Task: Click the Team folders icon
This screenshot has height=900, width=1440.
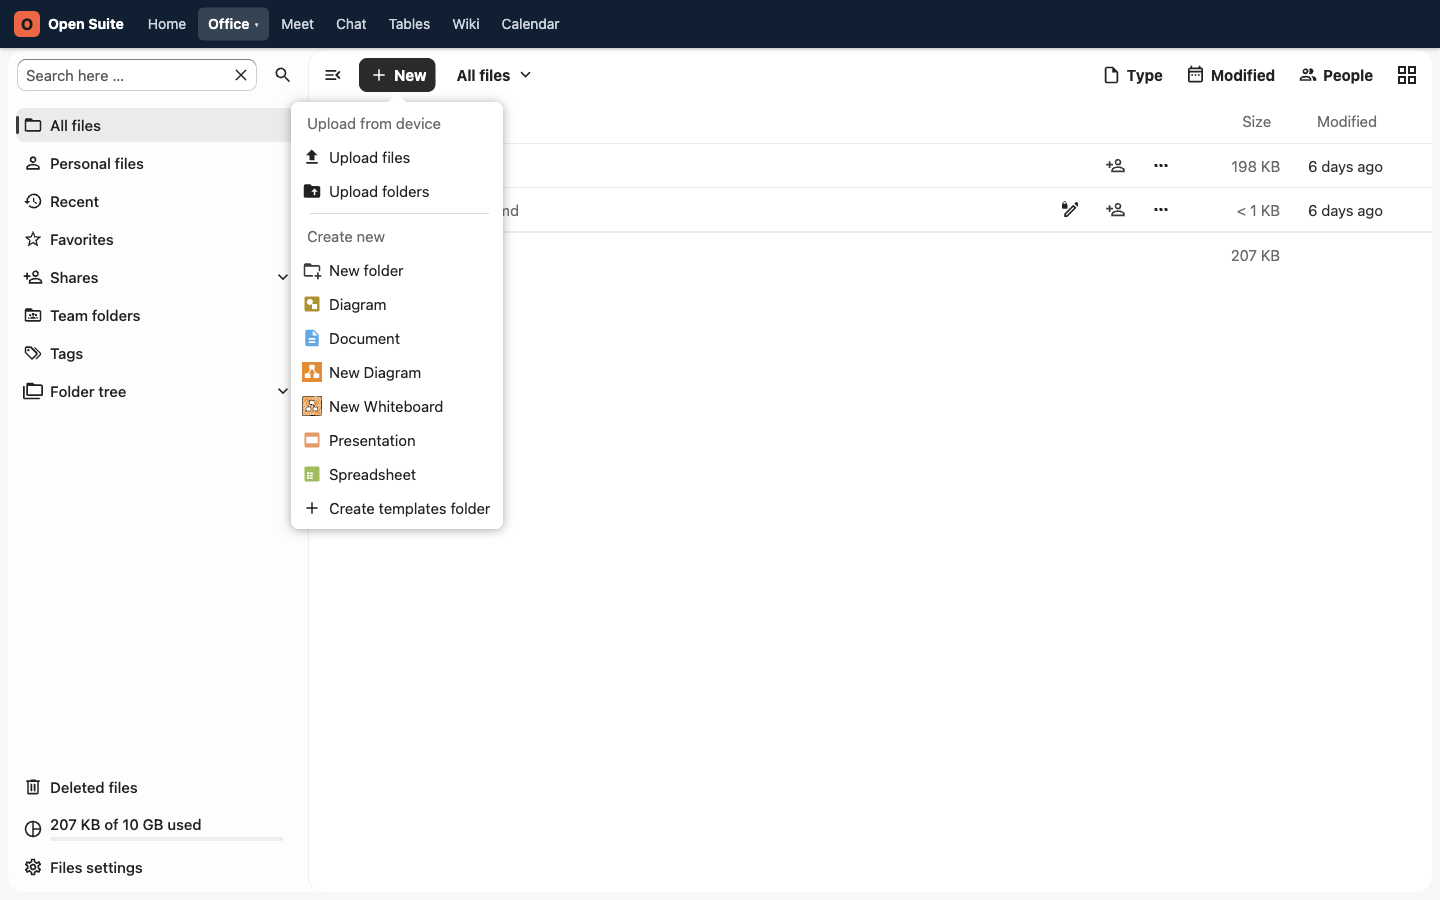Action: (33, 316)
